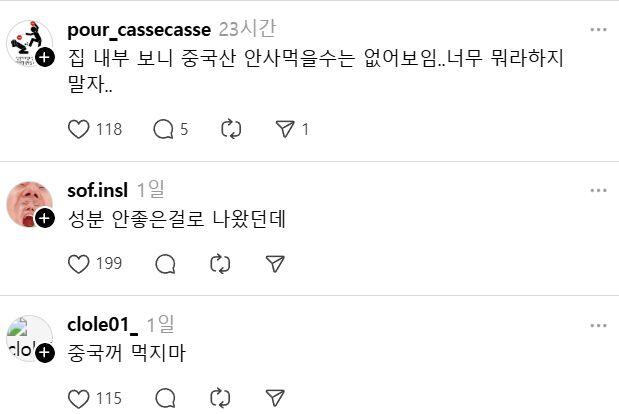Reply to the clole01_ comment
This screenshot has height=414, width=619.
coord(165,398)
